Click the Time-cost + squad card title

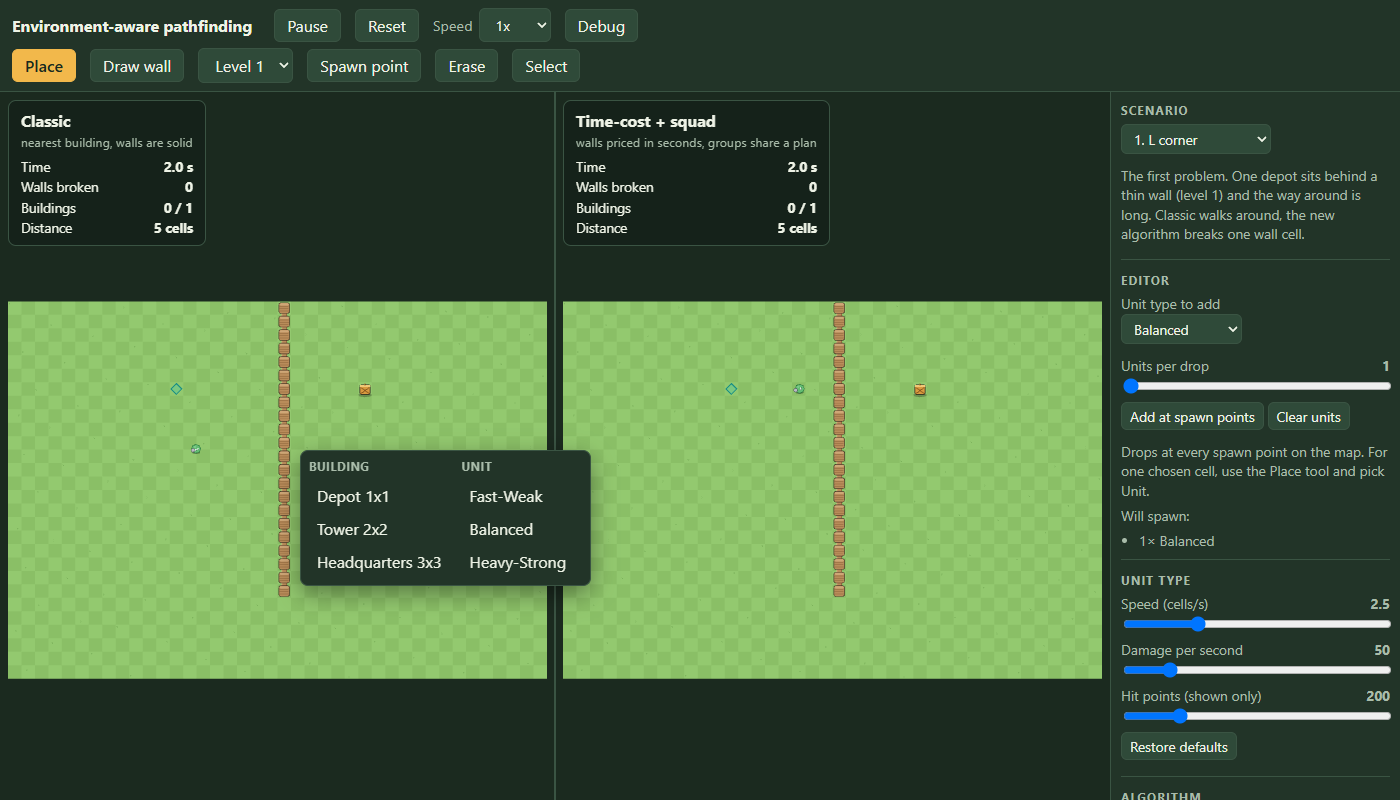pyautogui.click(x=646, y=121)
